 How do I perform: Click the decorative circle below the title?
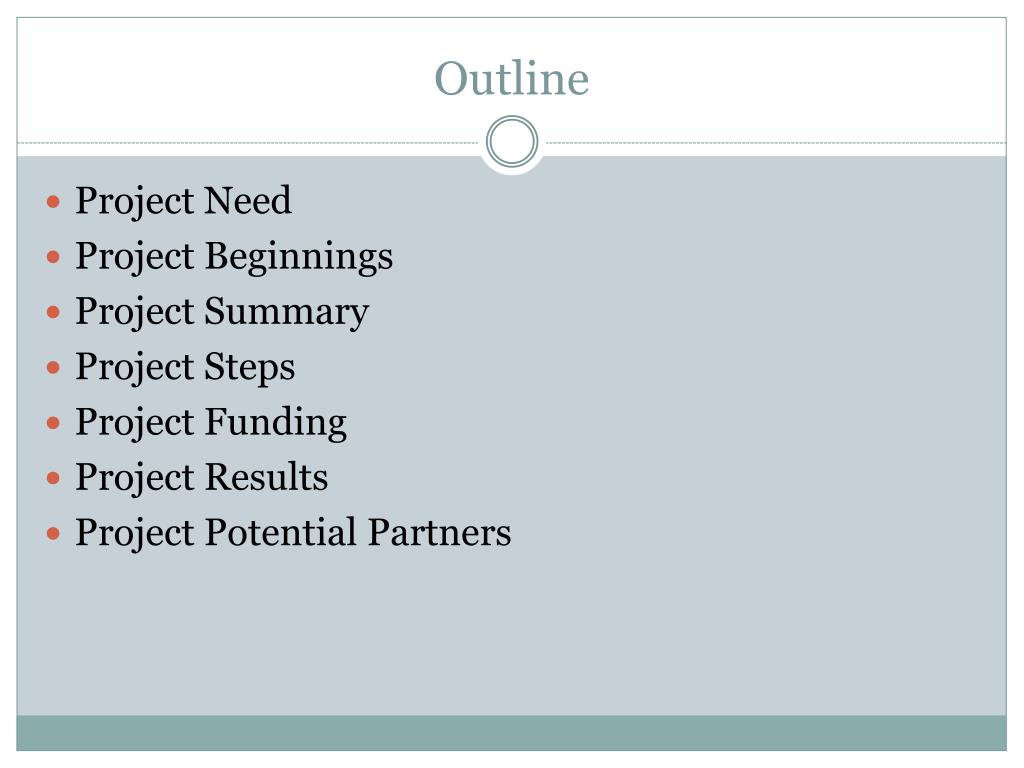512,142
